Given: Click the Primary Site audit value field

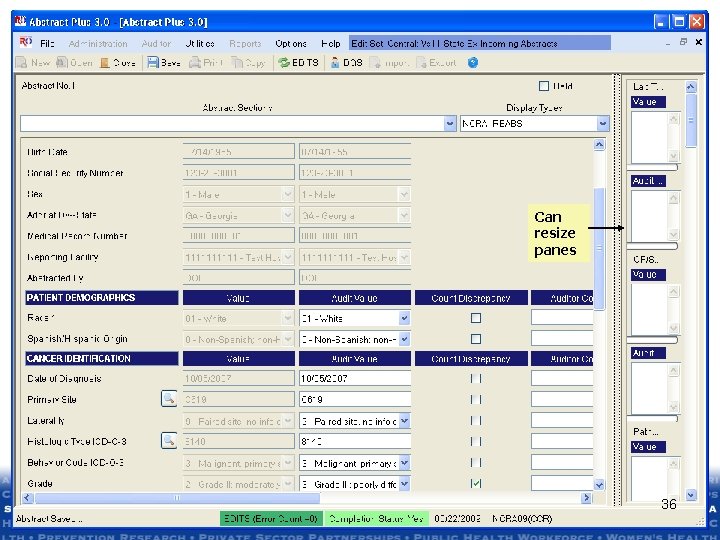Looking at the screenshot, I should [x=354, y=399].
